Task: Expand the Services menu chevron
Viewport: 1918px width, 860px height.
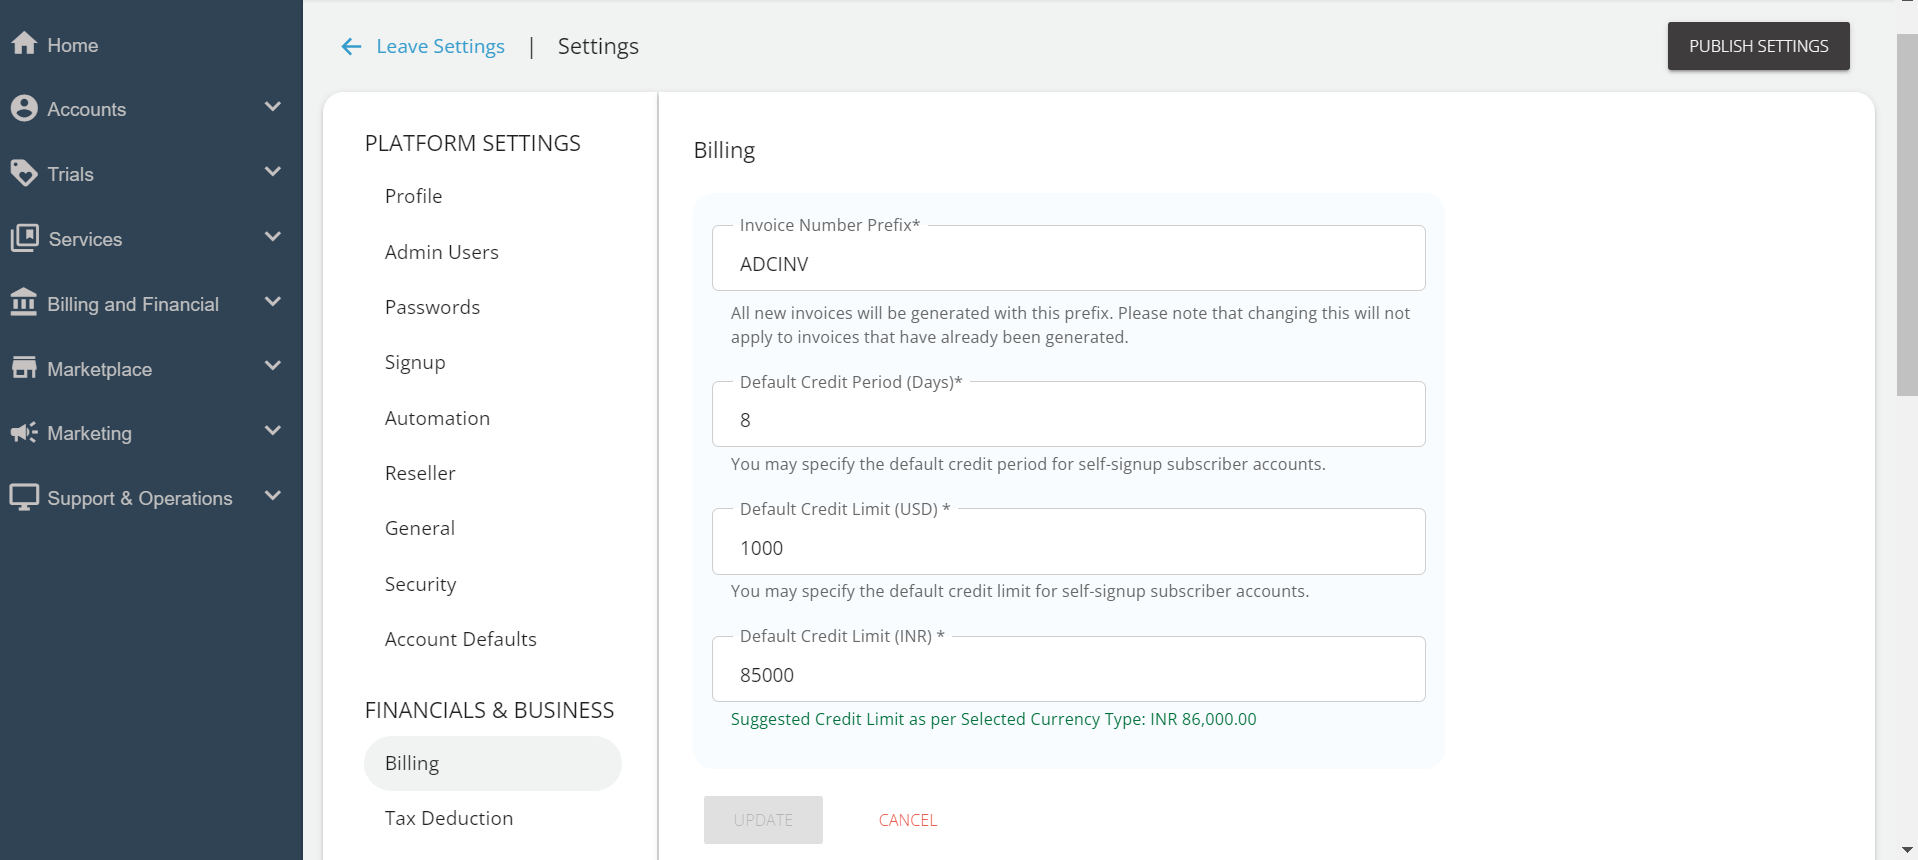Action: click(x=272, y=237)
